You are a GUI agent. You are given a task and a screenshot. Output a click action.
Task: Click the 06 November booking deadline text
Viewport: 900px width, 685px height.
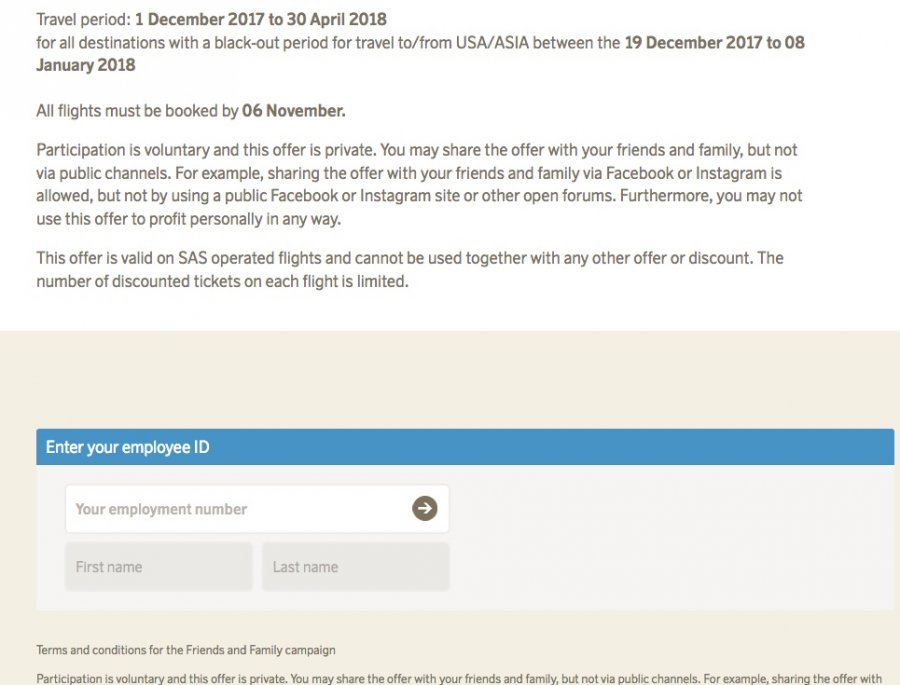(x=293, y=111)
